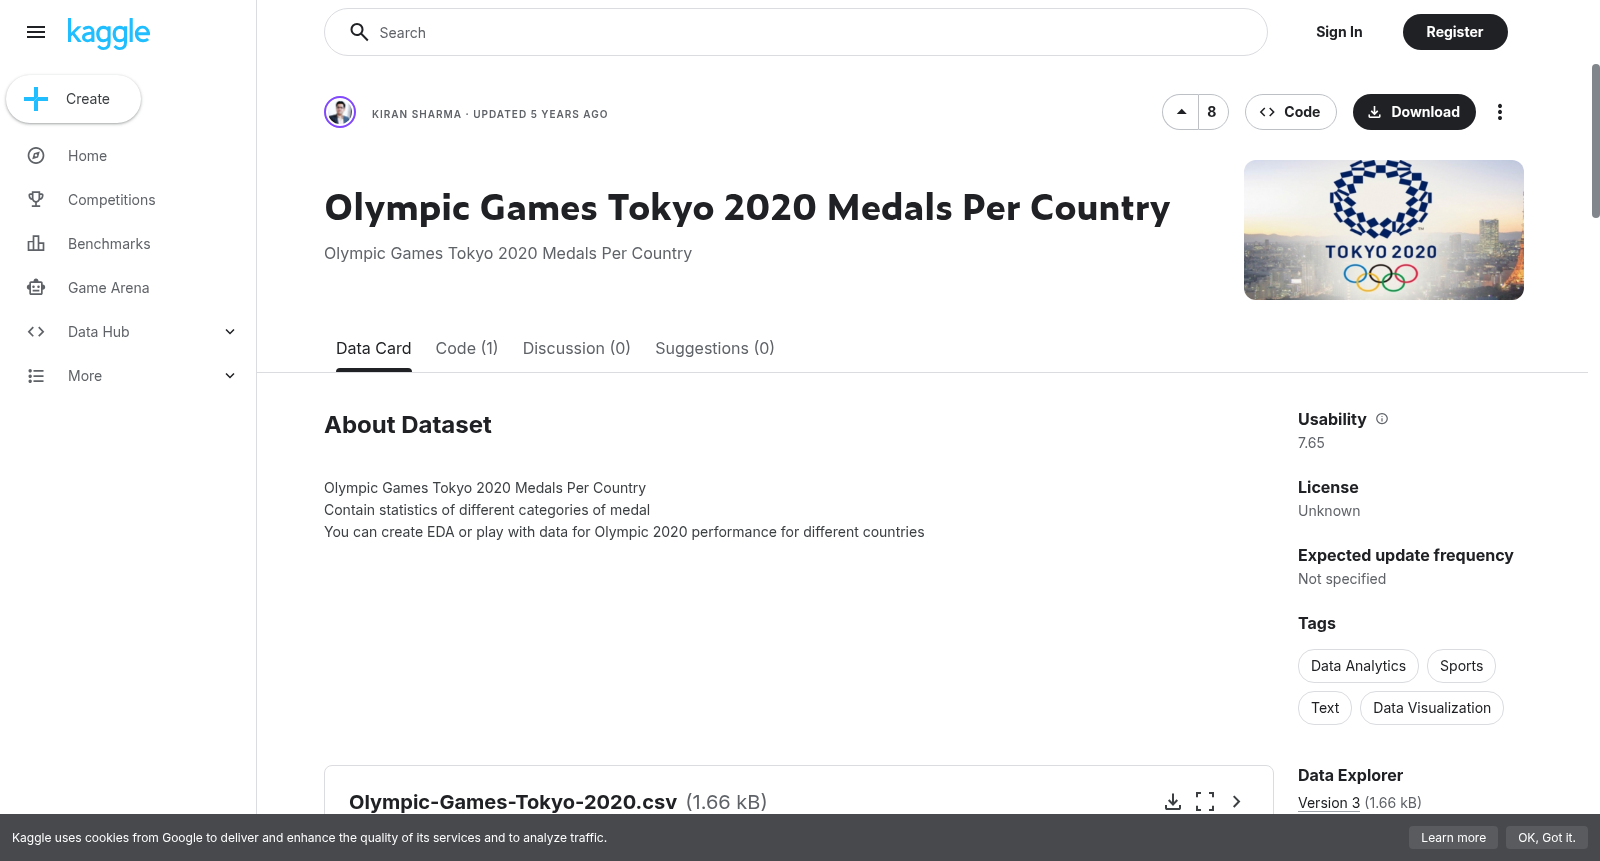Click the Home compass icon

[x=36, y=156]
